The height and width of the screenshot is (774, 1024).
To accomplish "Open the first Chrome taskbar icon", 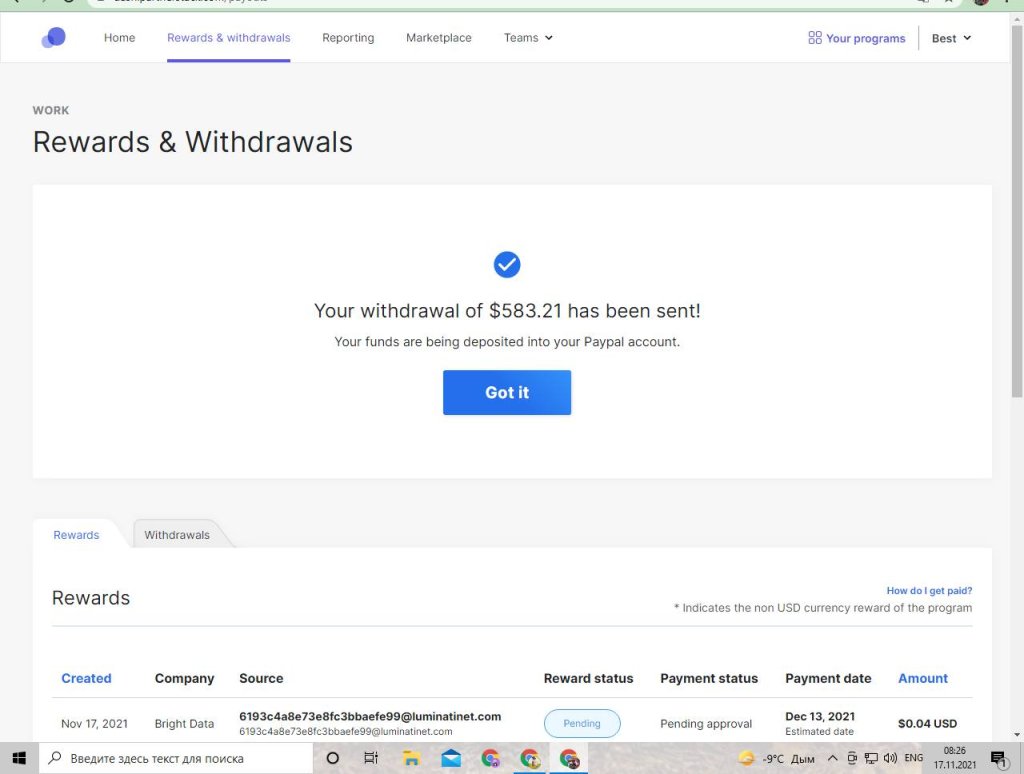I will [x=490, y=758].
